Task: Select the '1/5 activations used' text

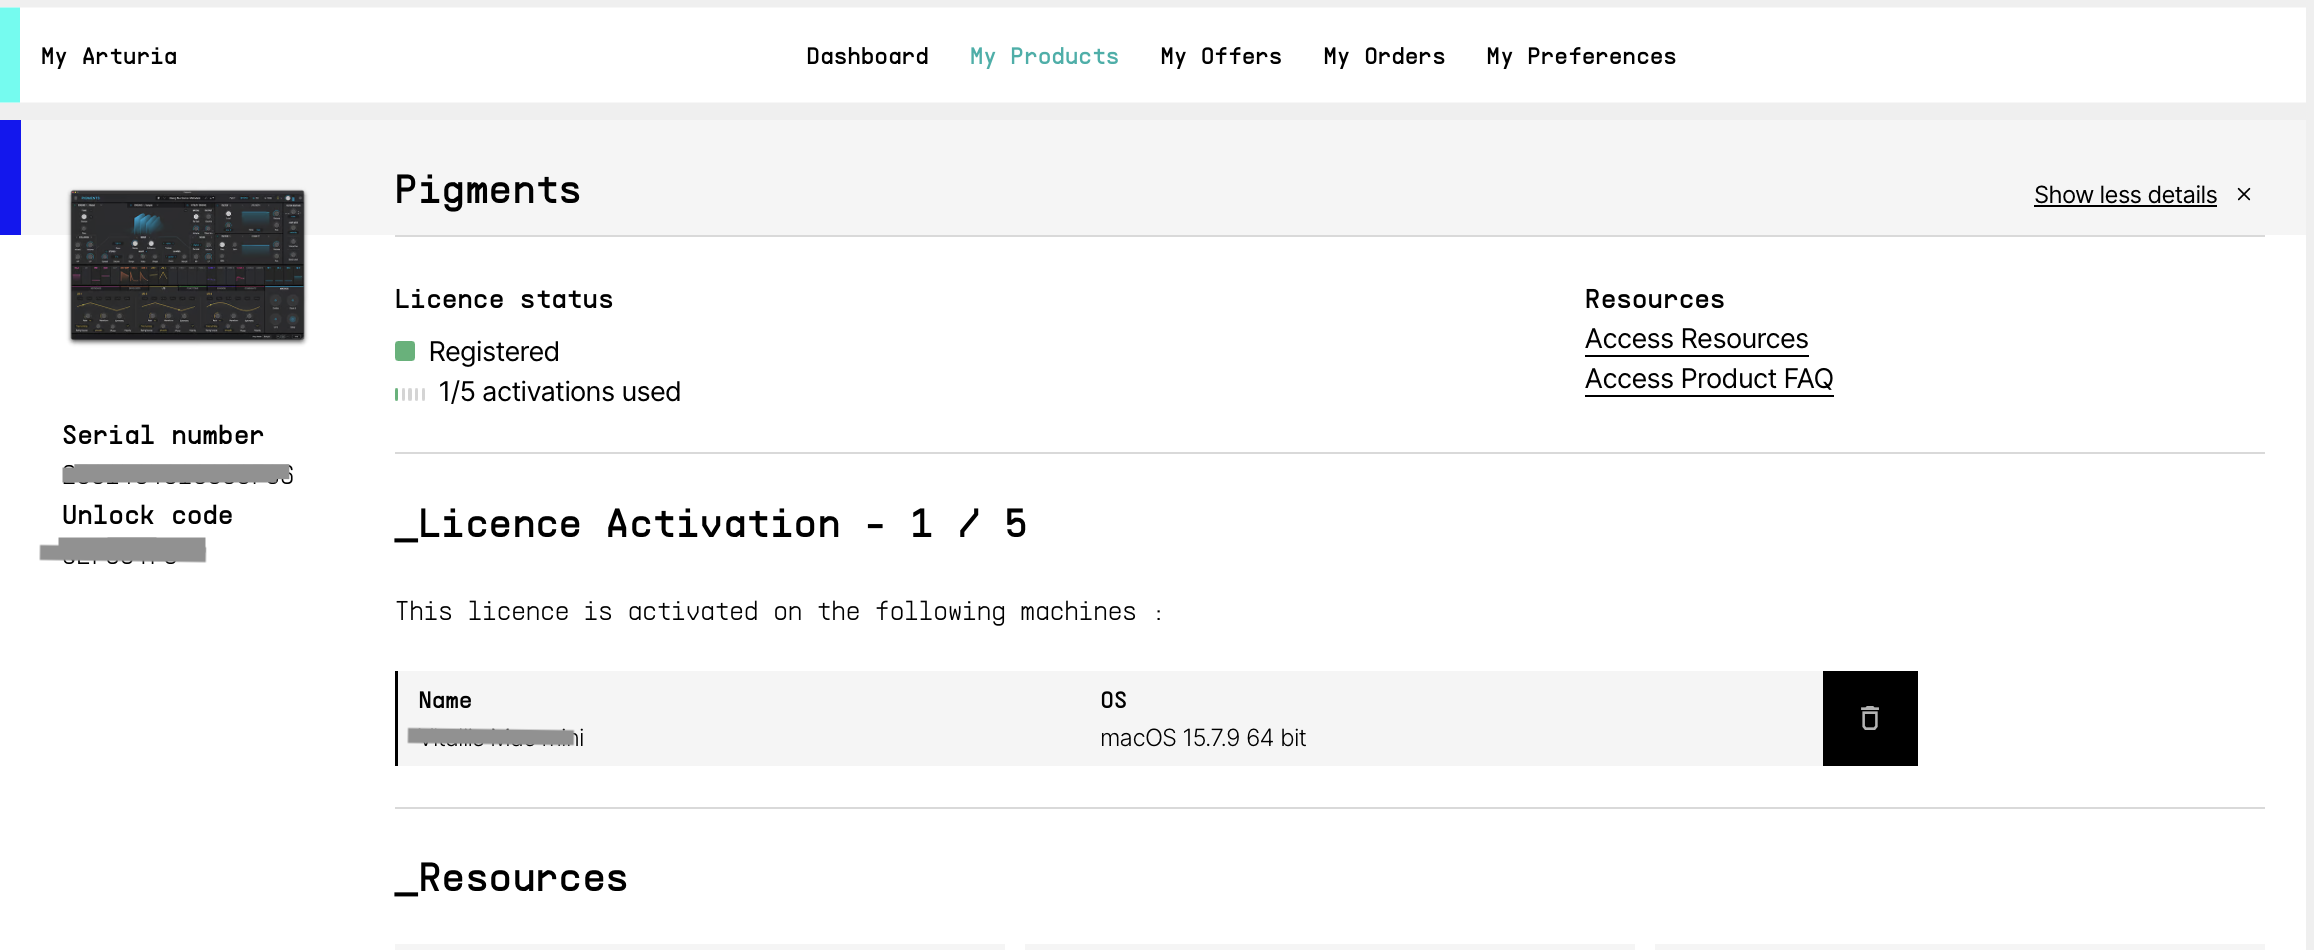Action: pyautogui.click(x=559, y=392)
